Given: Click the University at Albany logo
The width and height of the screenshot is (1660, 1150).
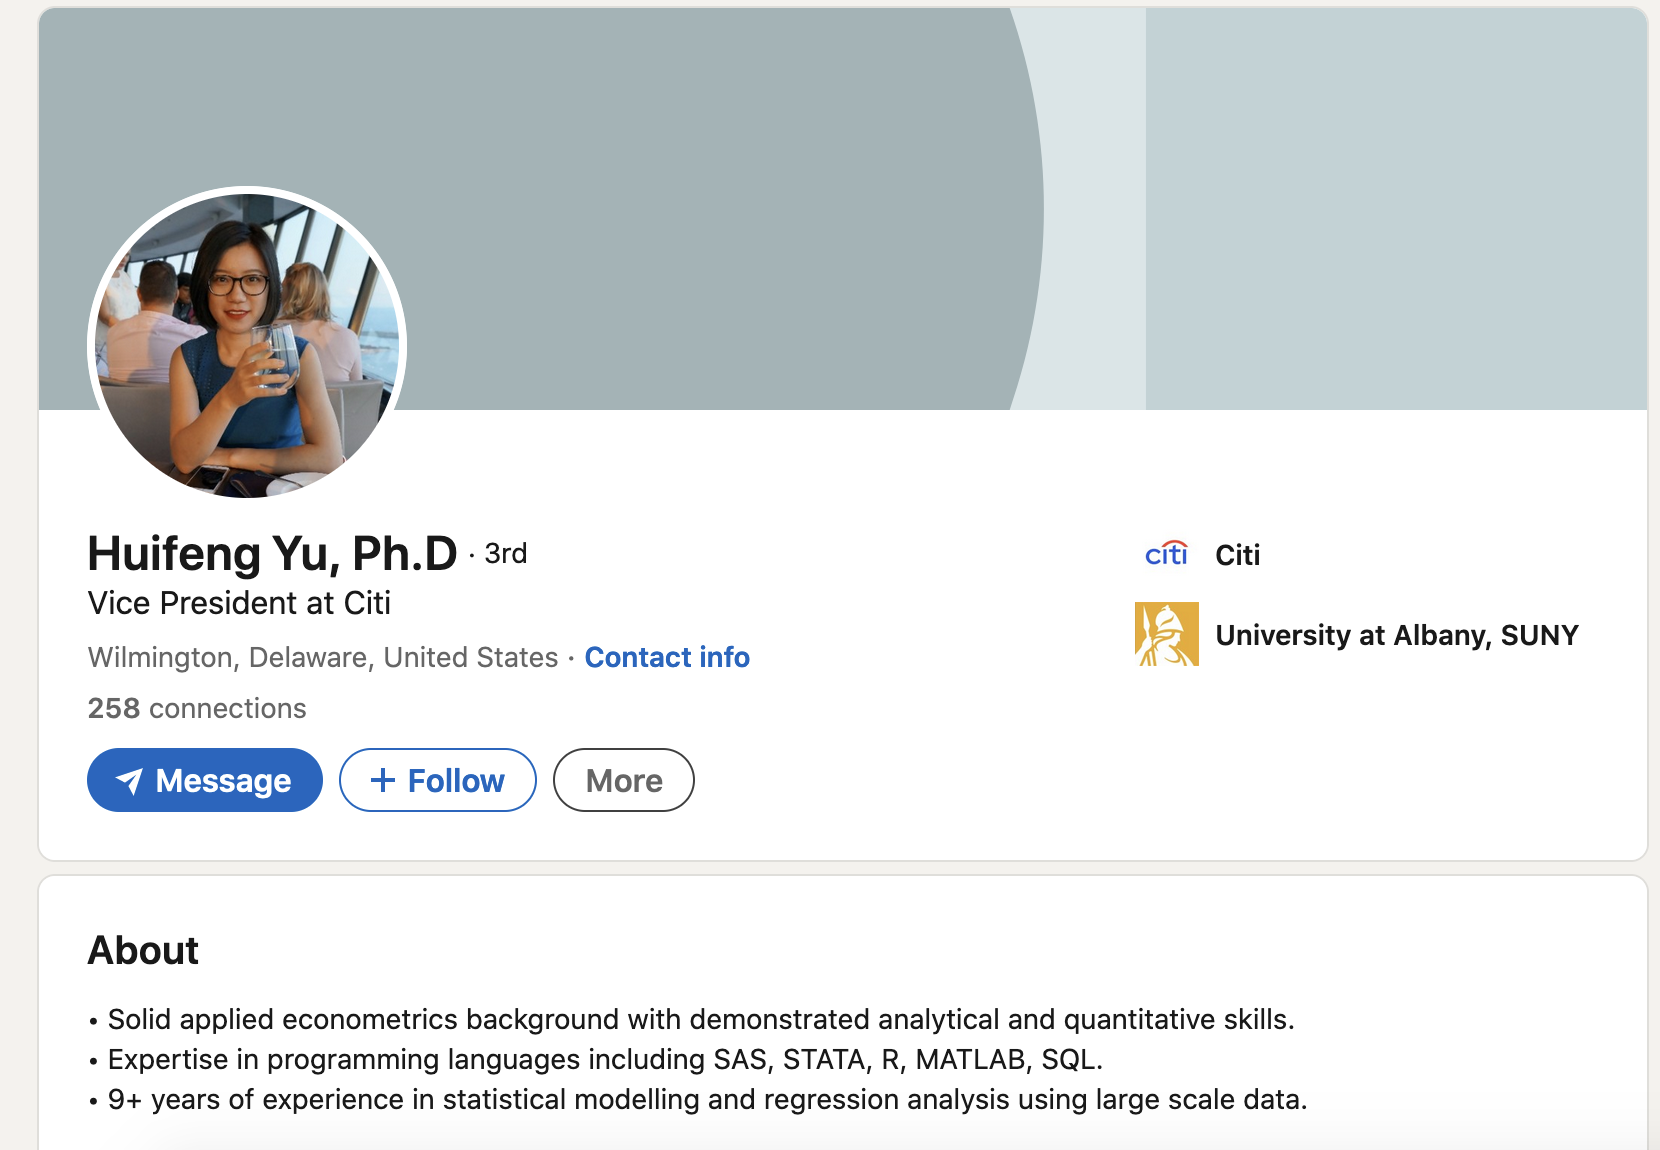Looking at the screenshot, I should 1166,634.
